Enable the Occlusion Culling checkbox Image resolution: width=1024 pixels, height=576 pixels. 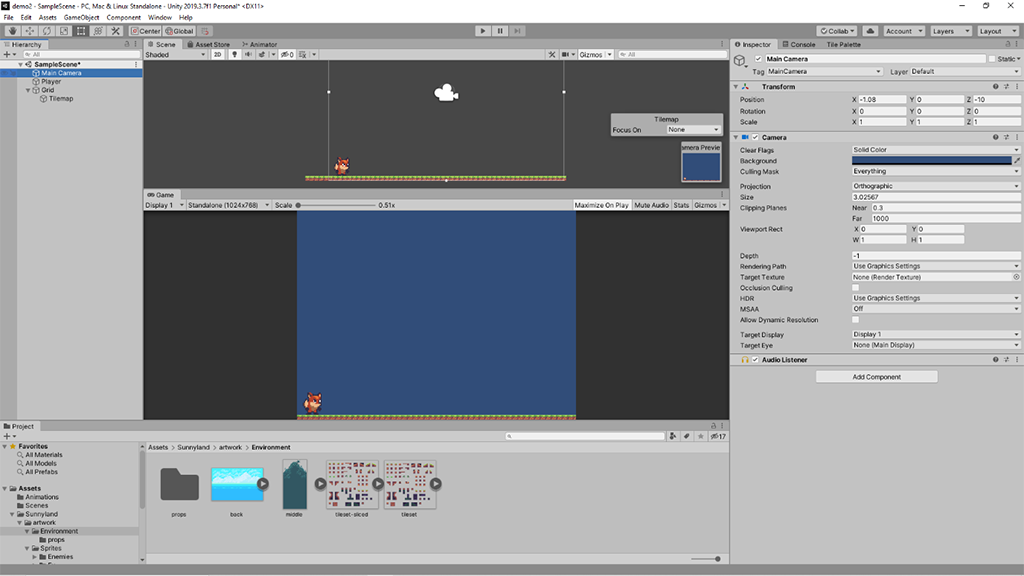point(855,288)
